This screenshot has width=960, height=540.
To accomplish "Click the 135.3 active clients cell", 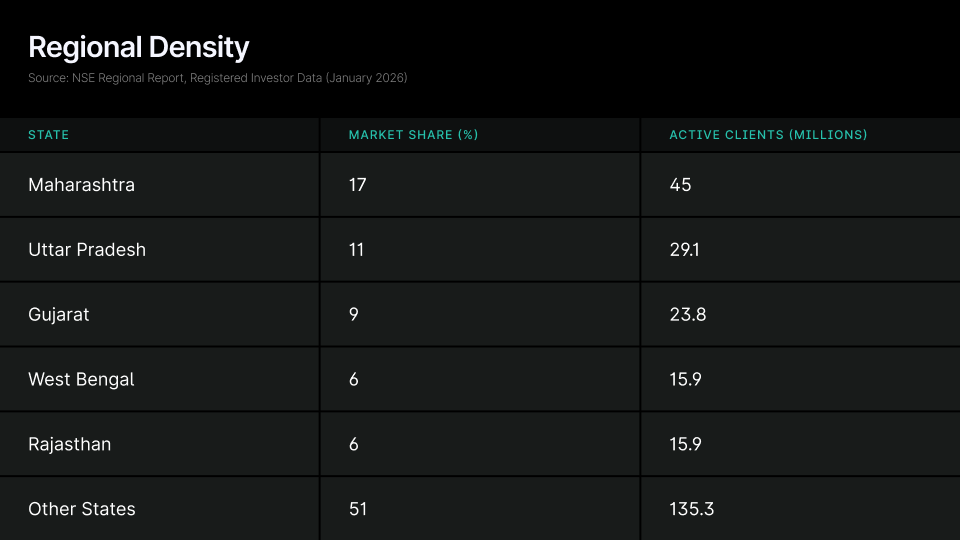I will [x=692, y=509].
